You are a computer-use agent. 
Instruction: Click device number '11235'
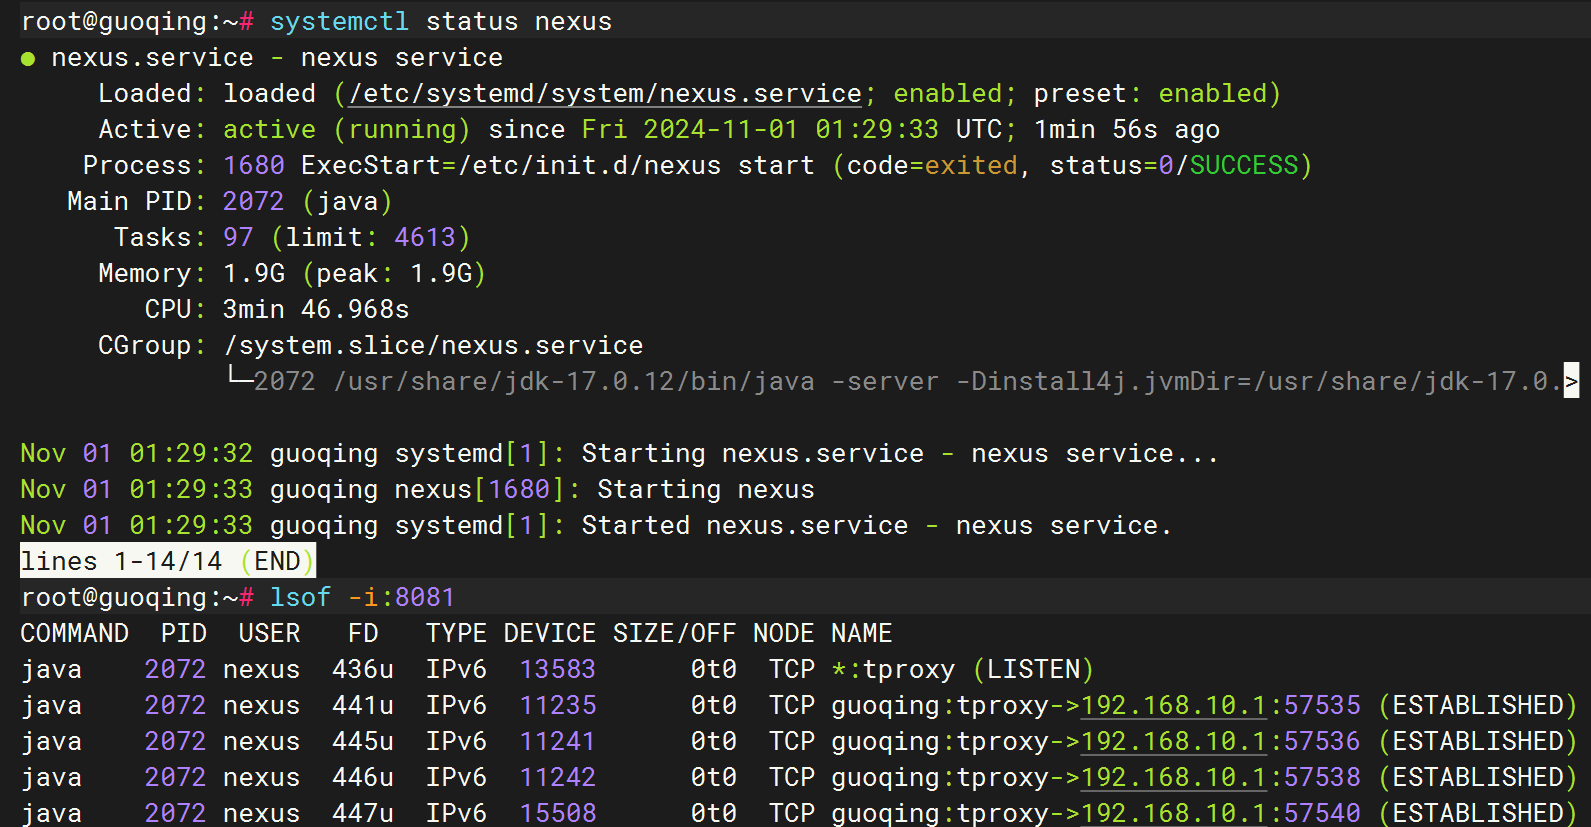558,706
